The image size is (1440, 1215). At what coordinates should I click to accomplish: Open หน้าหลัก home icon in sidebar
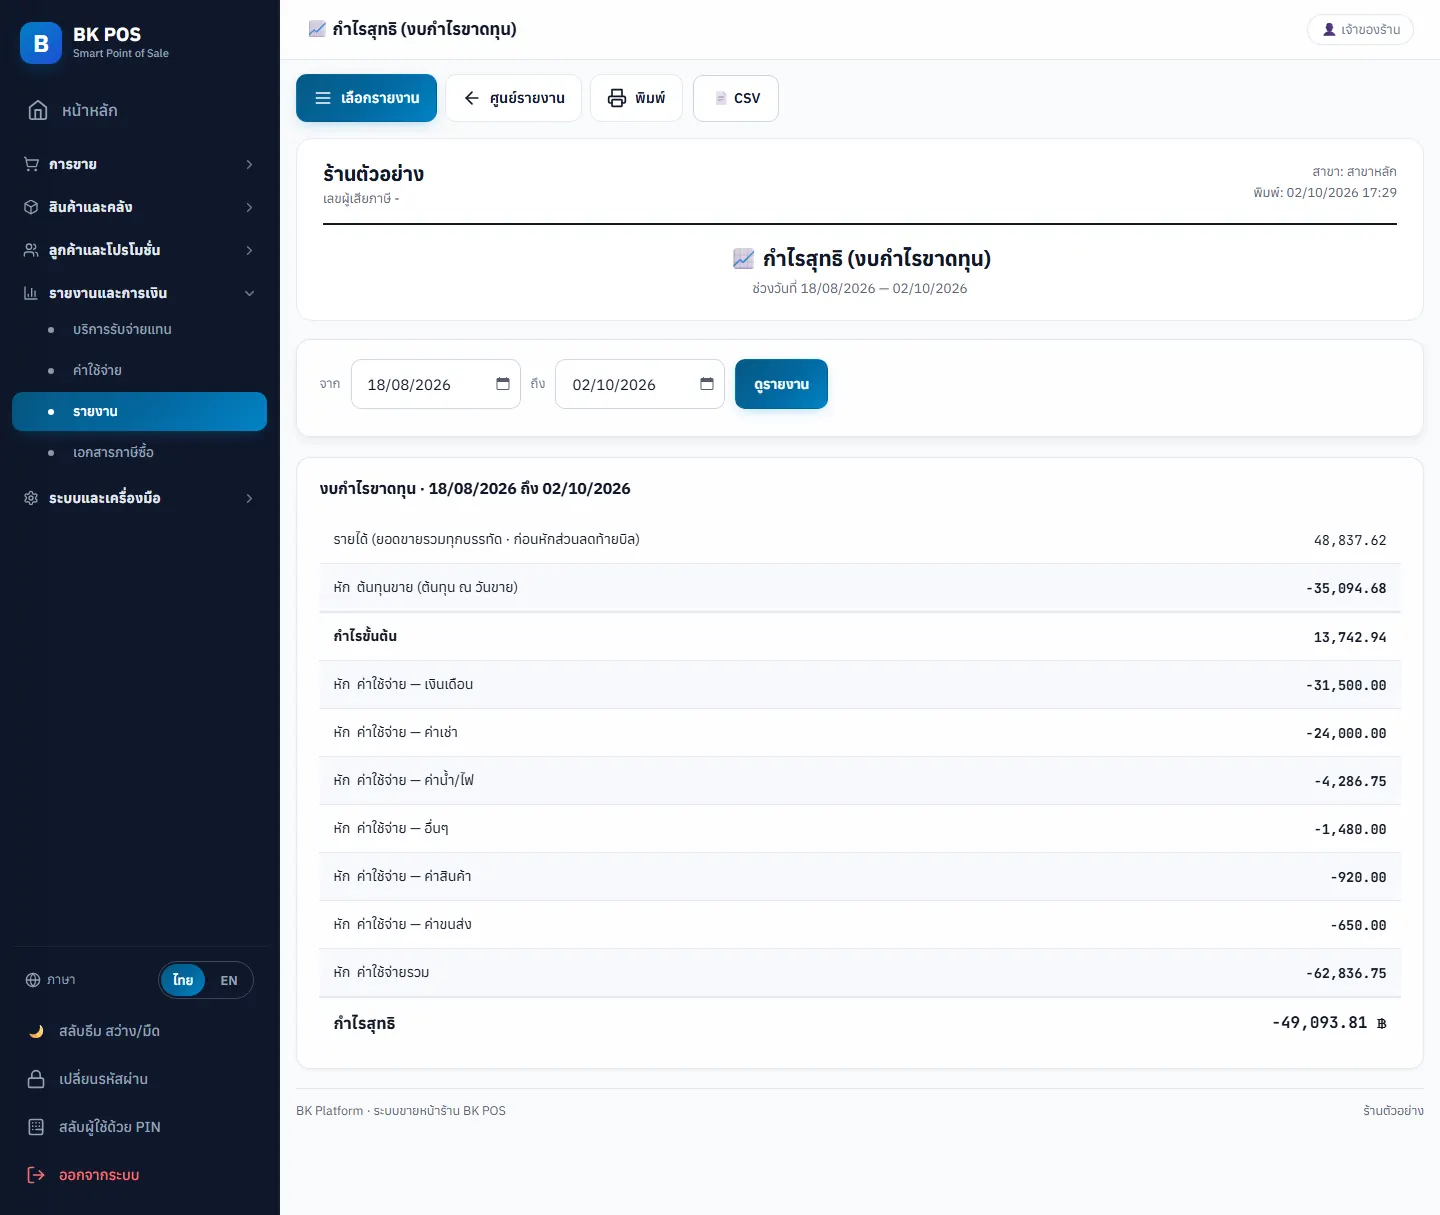38,110
